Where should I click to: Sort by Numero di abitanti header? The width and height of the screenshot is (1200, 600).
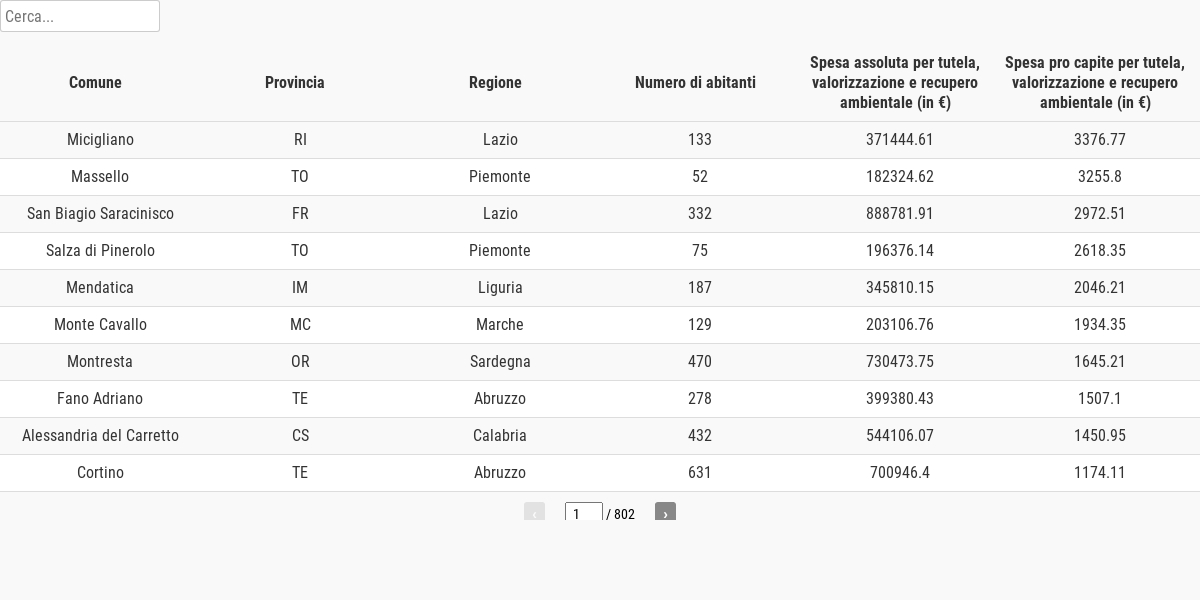(x=695, y=83)
